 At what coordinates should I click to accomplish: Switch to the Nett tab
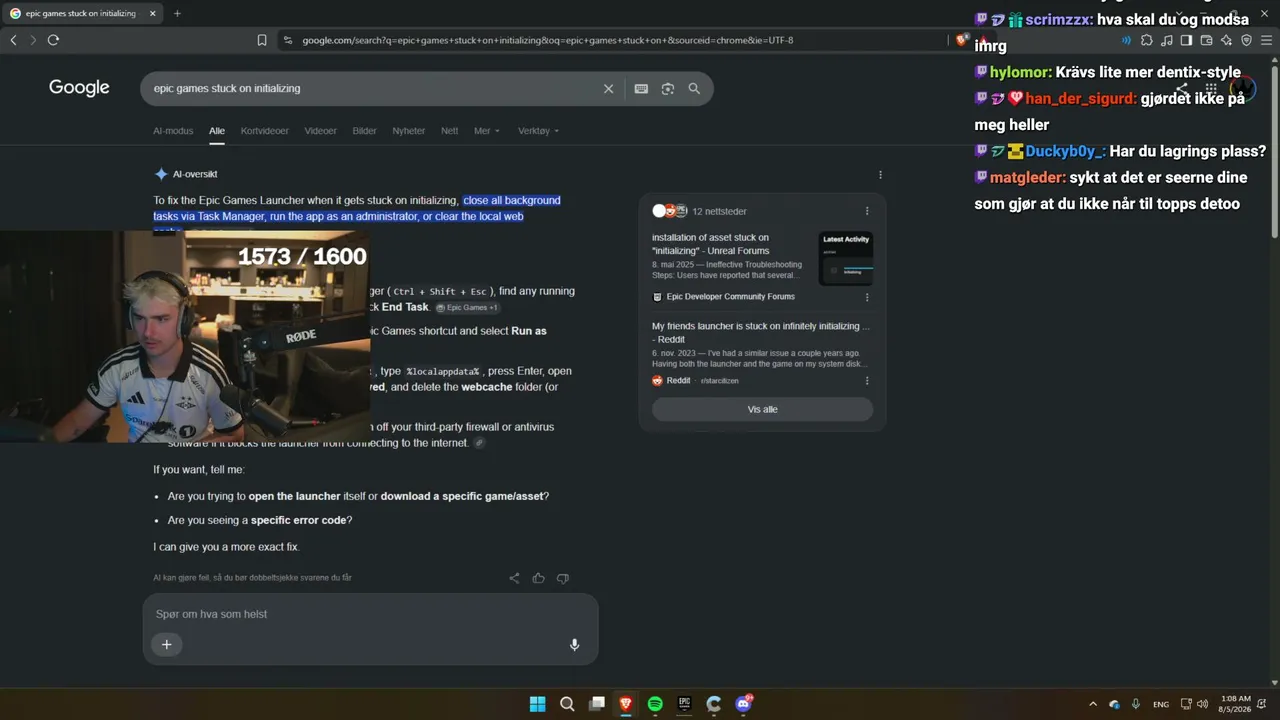tap(450, 131)
